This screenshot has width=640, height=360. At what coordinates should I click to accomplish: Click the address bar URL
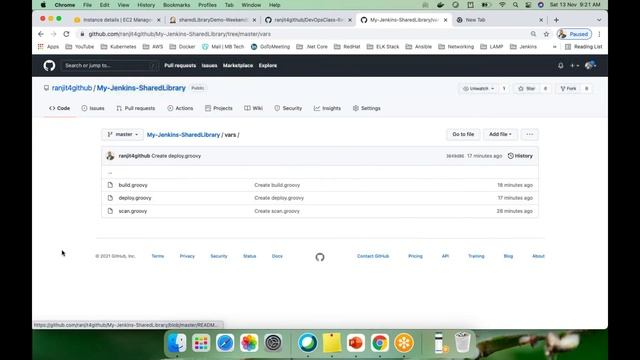pyautogui.click(x=180, y=34)
